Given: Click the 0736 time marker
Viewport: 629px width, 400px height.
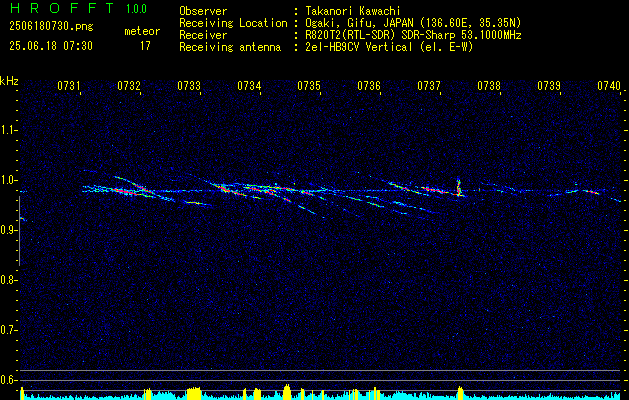Looking at the screenshot, I should (369, 86).
